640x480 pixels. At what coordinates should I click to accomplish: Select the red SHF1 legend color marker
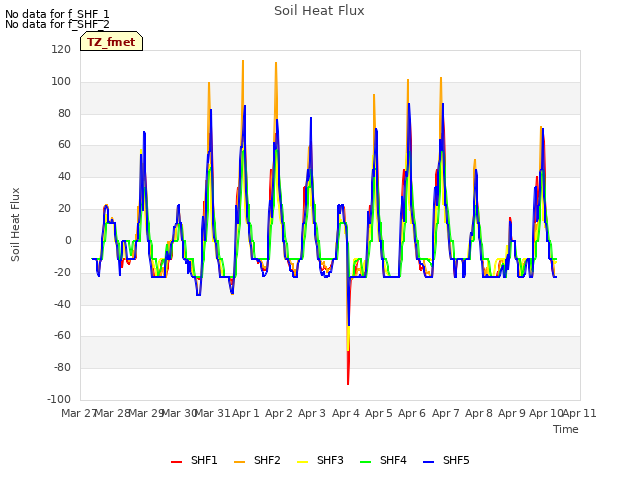[x=176, y=462]
